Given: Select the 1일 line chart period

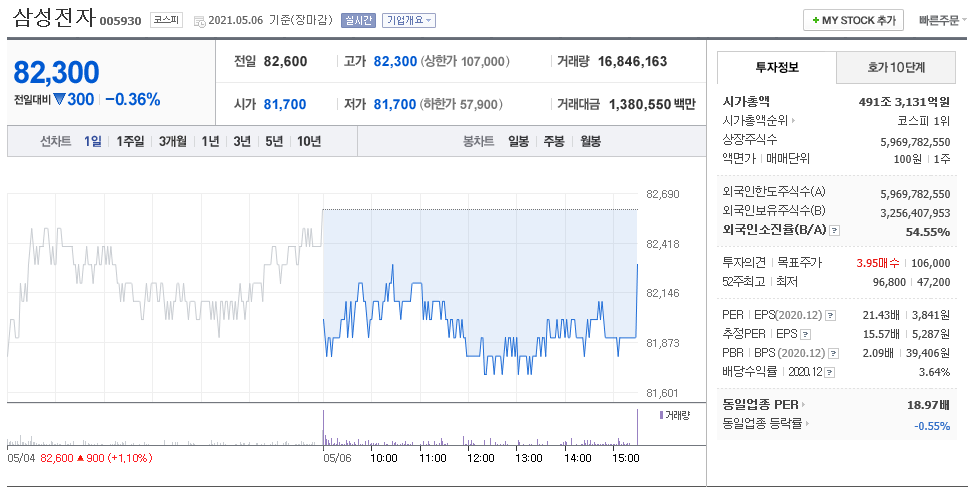Looking at the screenshot, I should 93,141.
